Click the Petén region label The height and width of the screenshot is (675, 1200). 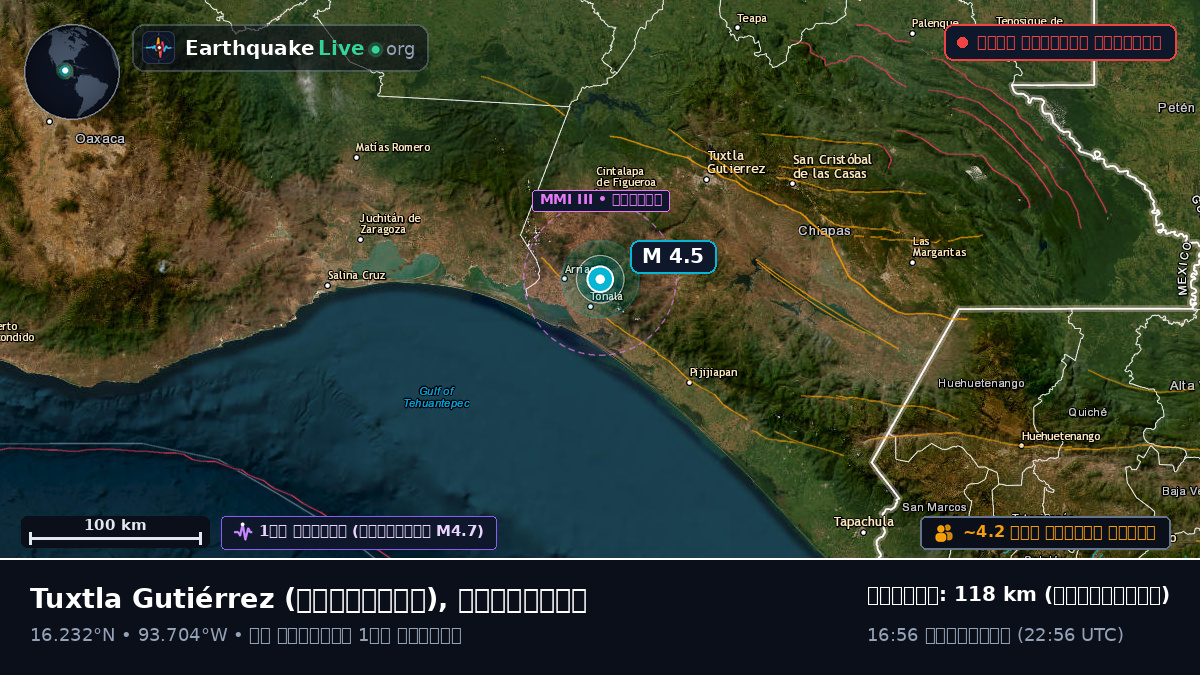(x=1176, y=107)
